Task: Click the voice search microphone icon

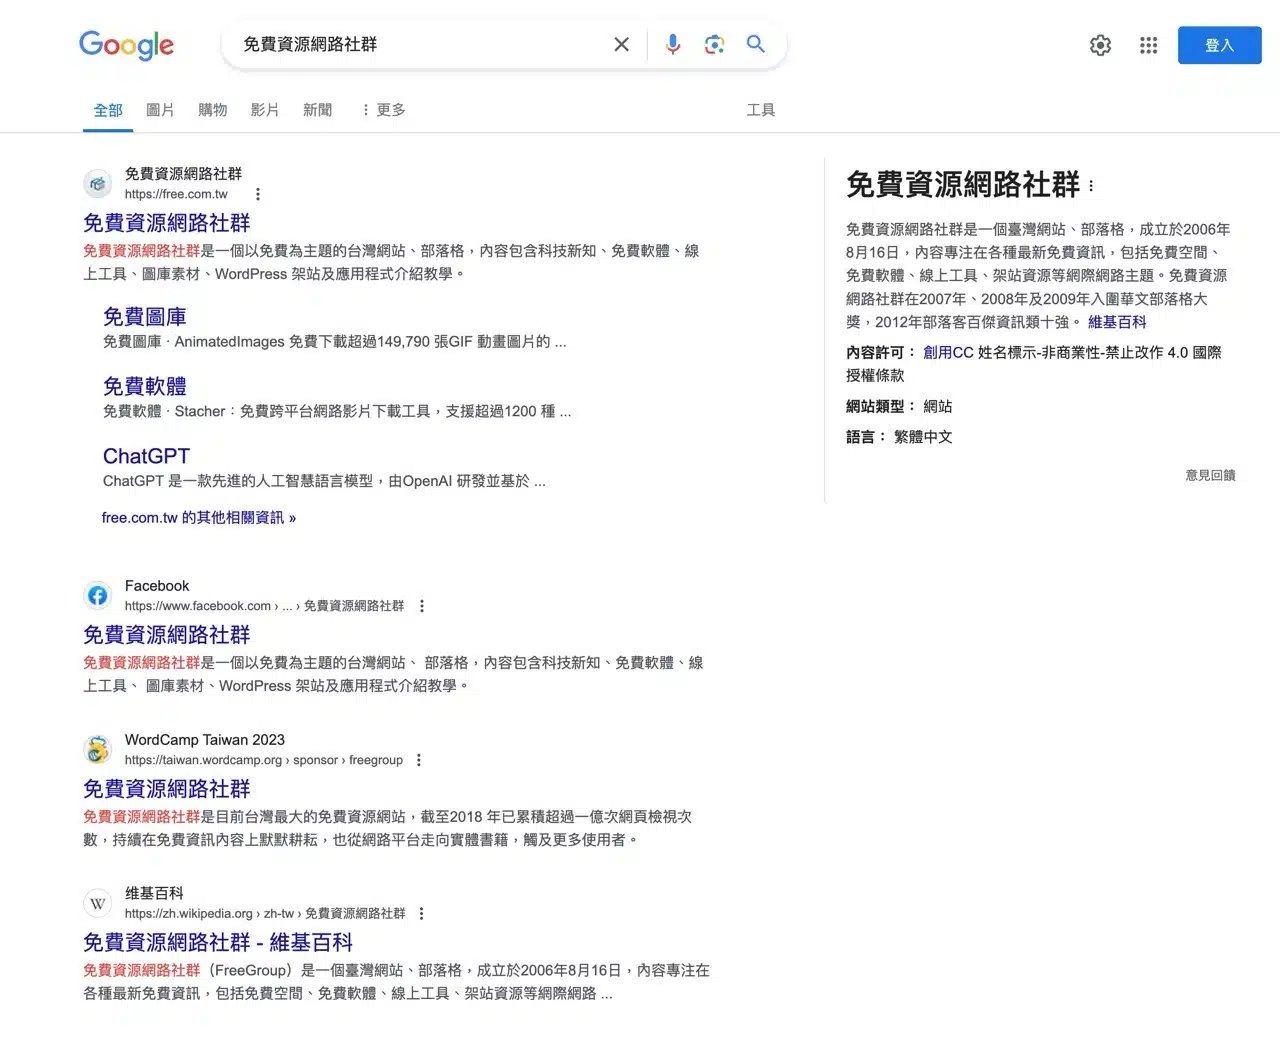Action: pyautogui.click(x=673, y=44)
